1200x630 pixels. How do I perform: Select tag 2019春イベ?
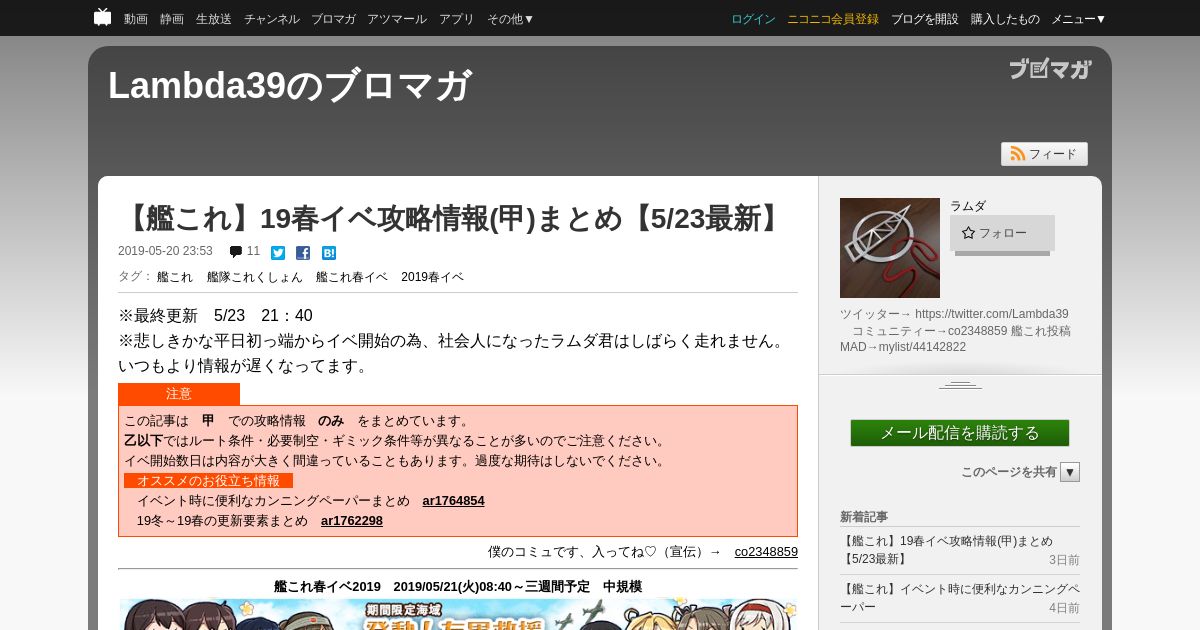tap(432, 277)
